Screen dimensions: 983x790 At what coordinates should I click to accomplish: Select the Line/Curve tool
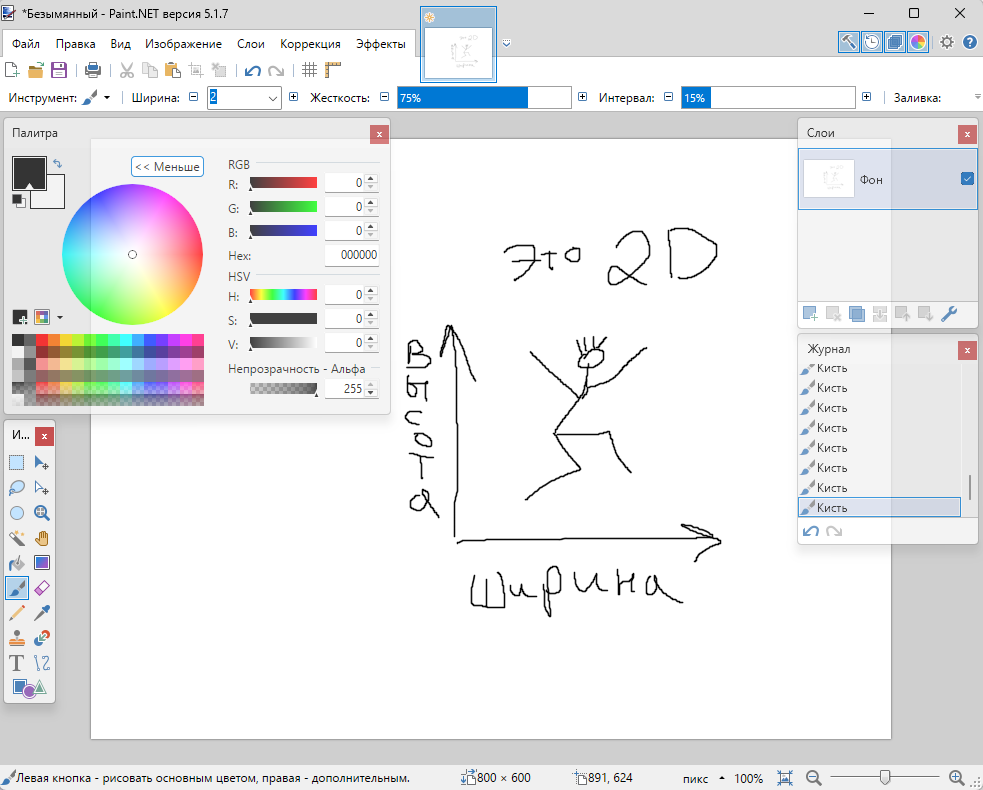42,663
